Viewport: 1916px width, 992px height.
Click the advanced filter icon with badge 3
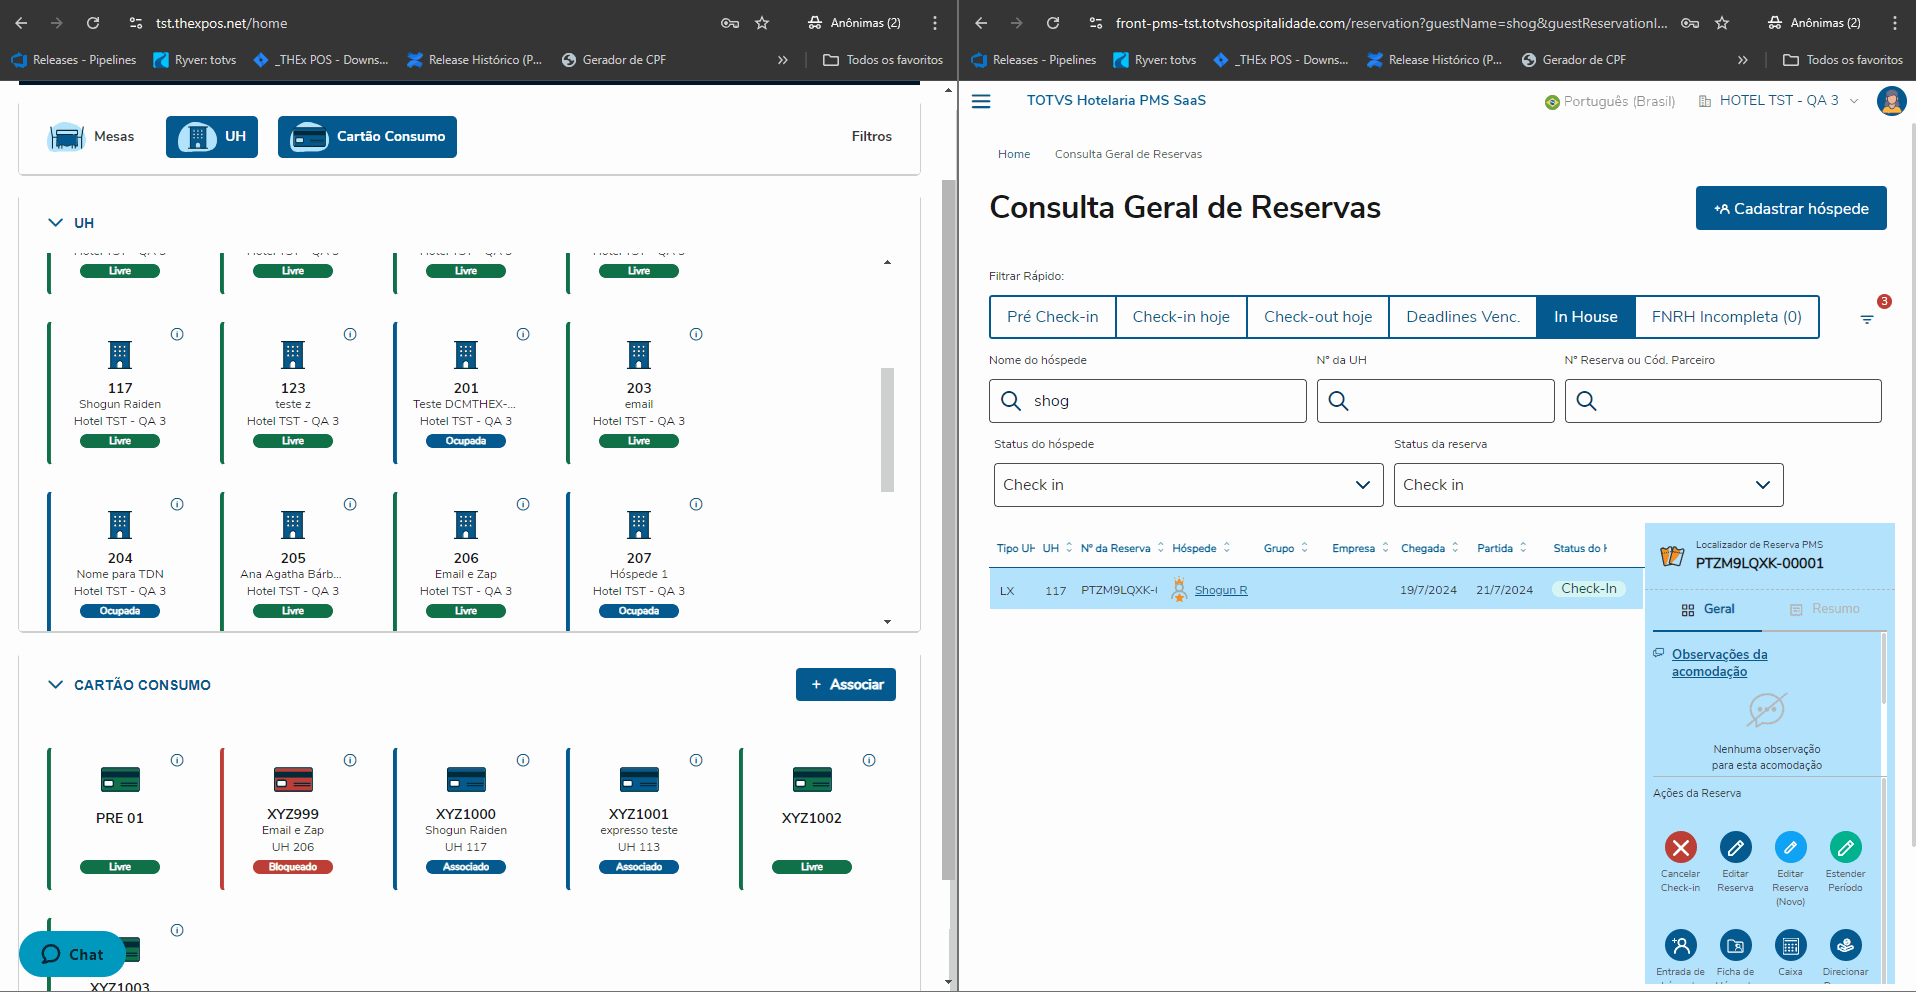1867,319
